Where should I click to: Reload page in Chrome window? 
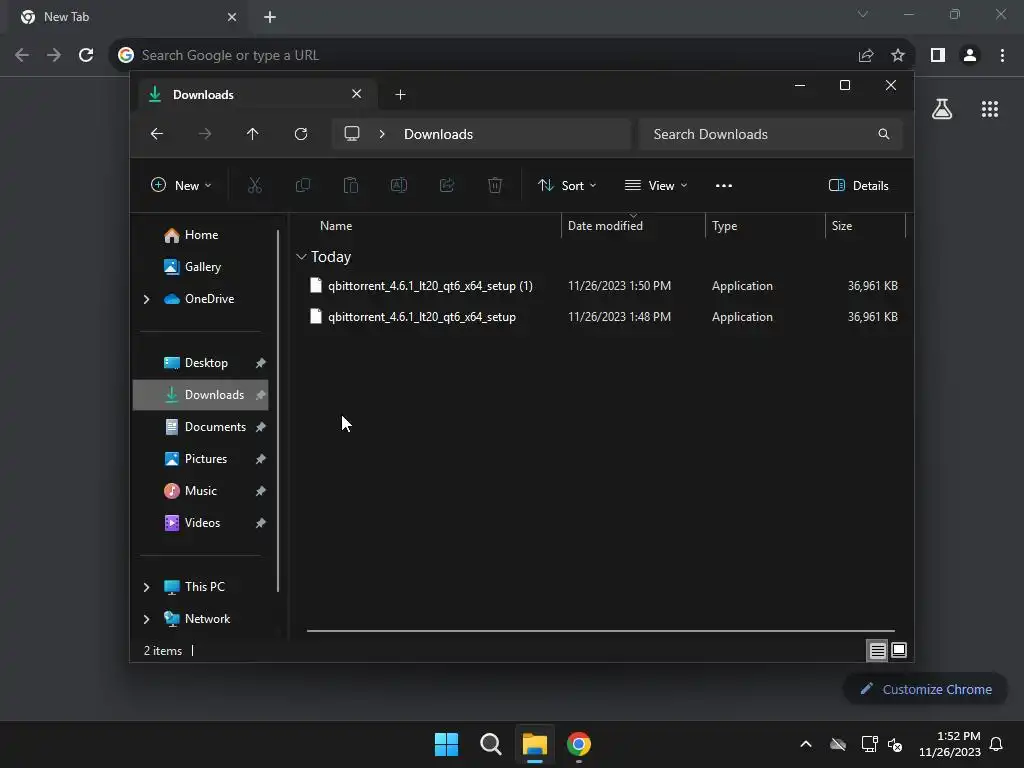click(86, 55)
